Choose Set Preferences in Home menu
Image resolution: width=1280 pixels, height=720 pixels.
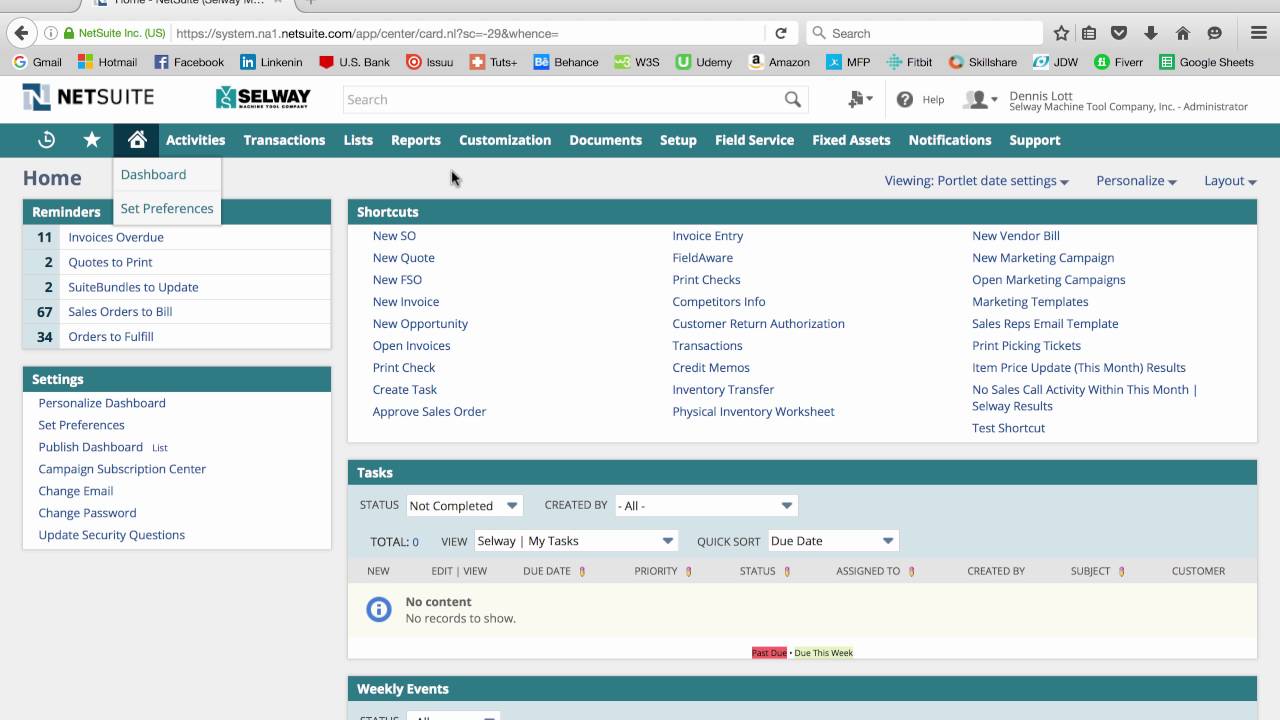click(x=167, y=208)
